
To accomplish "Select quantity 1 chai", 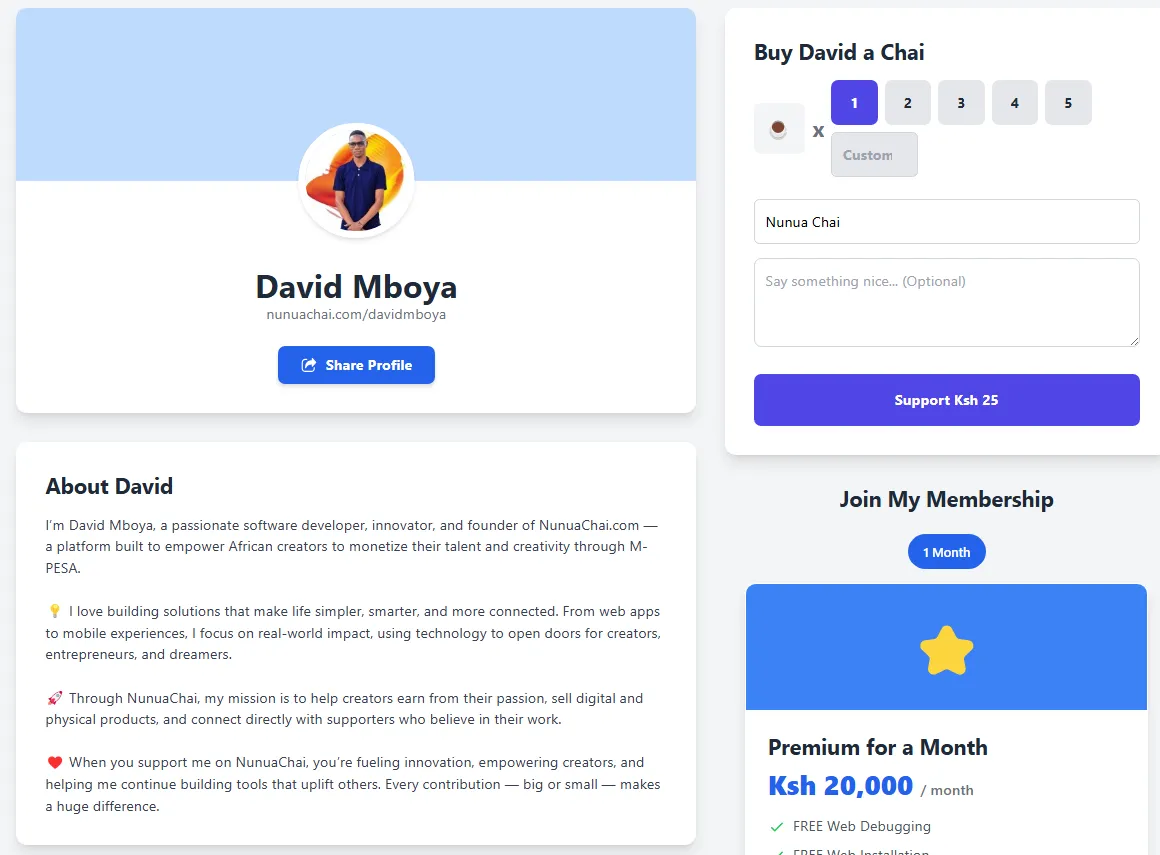I will tap(854, 103).
